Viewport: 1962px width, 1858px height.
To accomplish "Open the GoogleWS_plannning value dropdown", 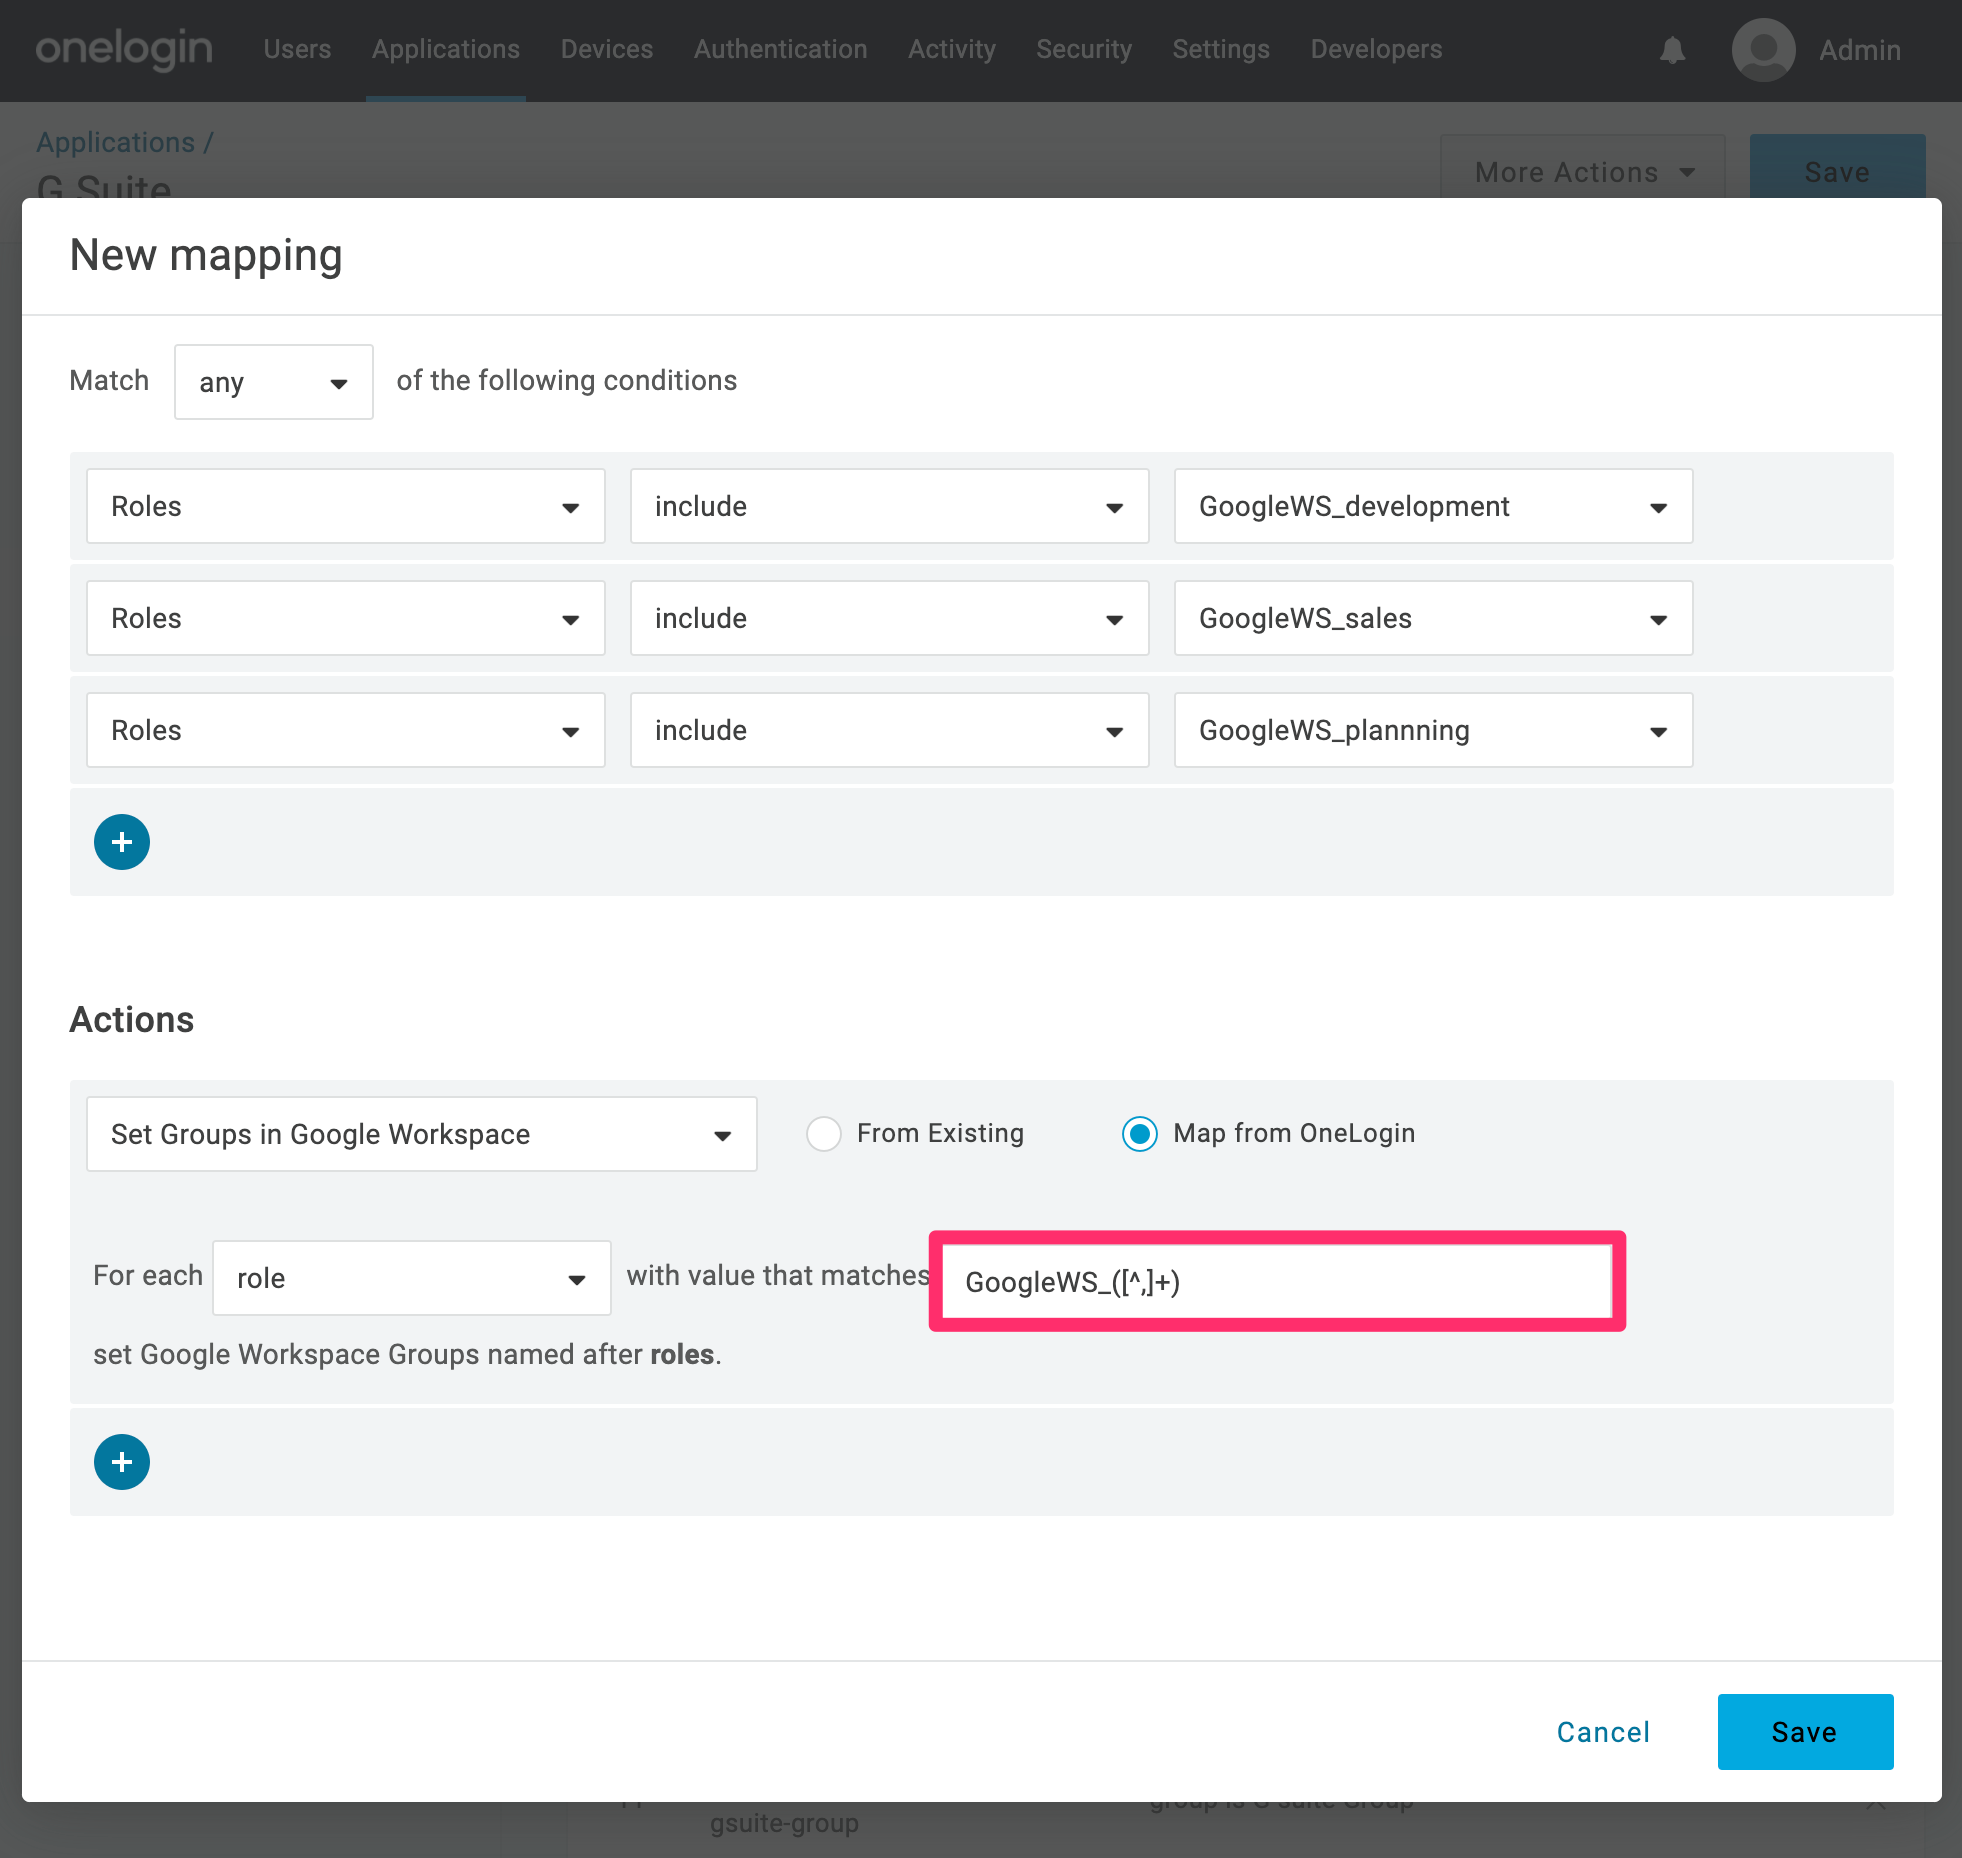I will (x=1434, y=730).
